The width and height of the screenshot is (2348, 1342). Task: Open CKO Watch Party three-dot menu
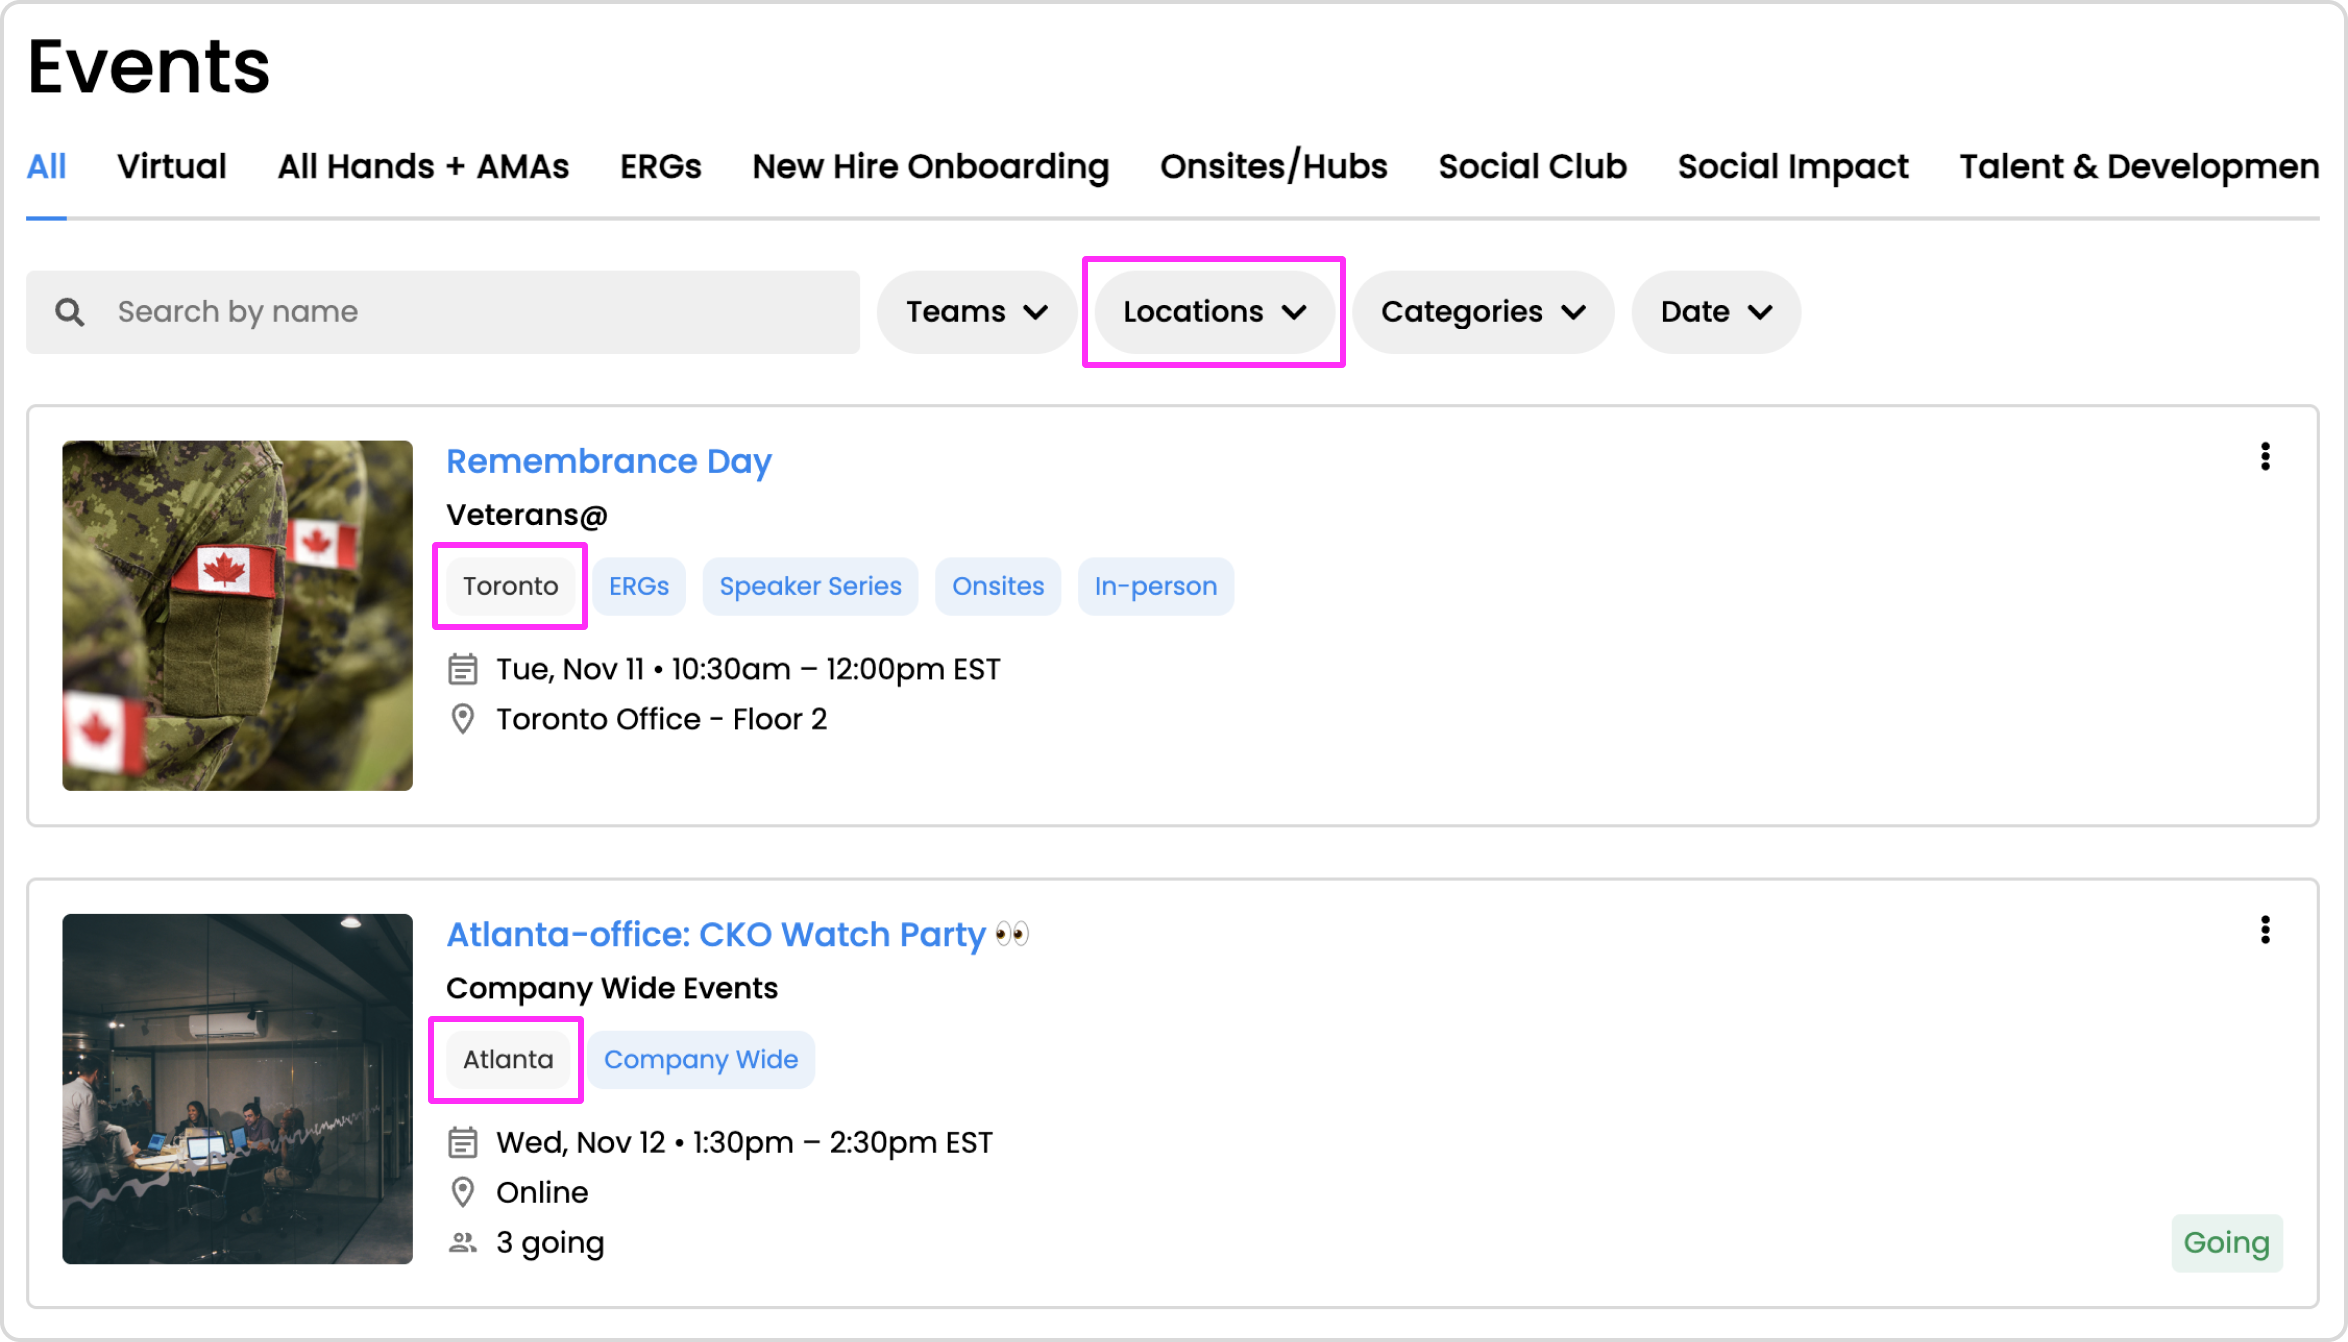[x=2265, y=930]
